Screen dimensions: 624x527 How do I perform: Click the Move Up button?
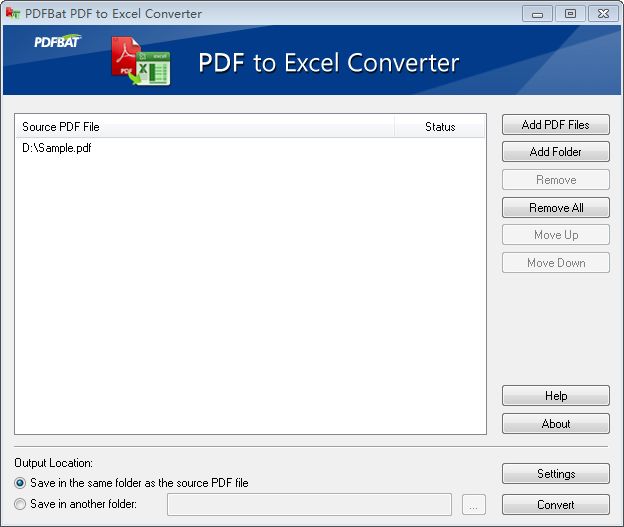tap(556, 234)
